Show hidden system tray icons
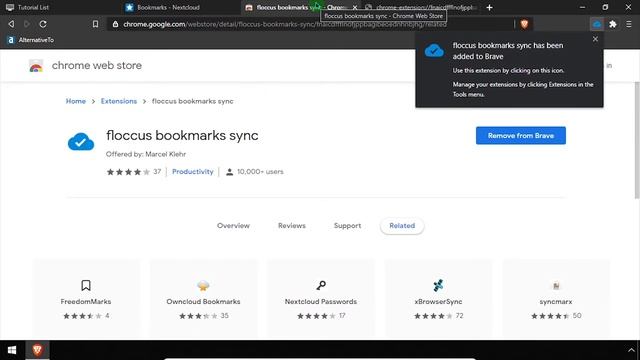640x360 pixels. (631, 350)
